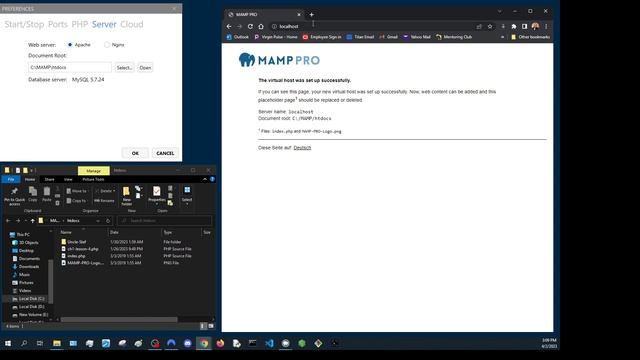The image size is (640, 360).
Task: Click the Search htdocs field in Explorer
Action: [x=164, y=221]
